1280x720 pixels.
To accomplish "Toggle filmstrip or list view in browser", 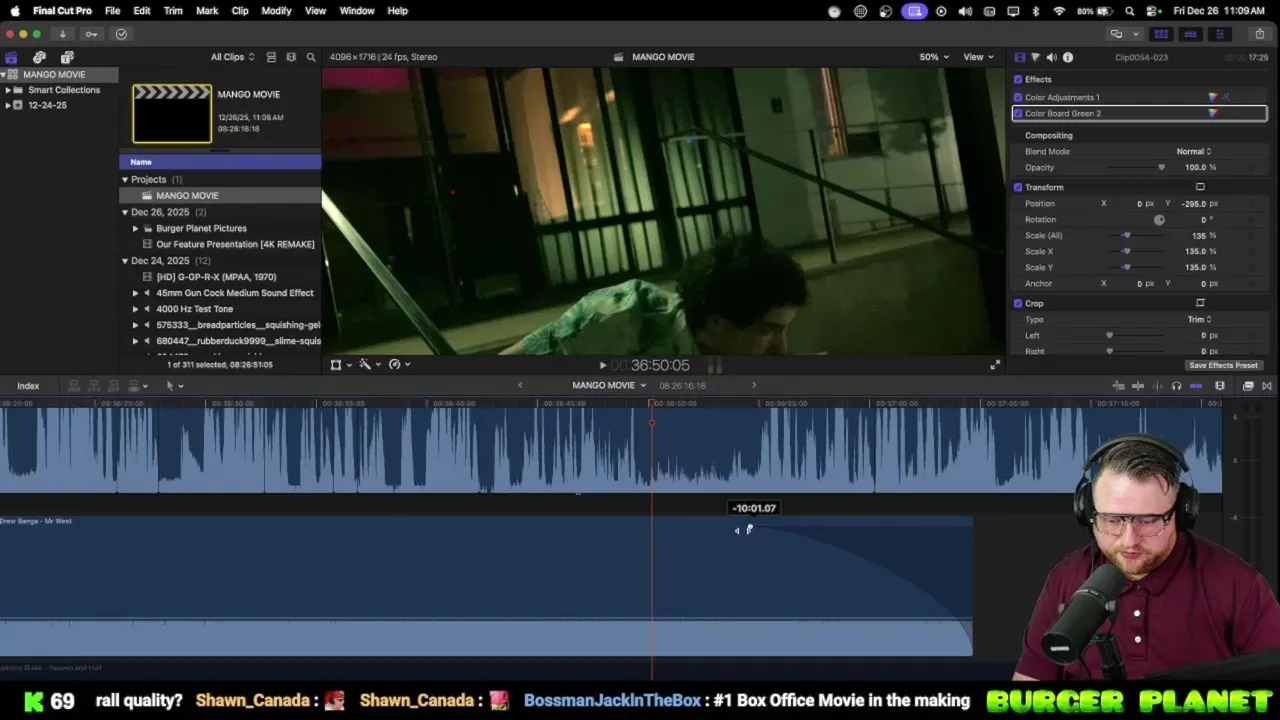I will click(271, 57).
